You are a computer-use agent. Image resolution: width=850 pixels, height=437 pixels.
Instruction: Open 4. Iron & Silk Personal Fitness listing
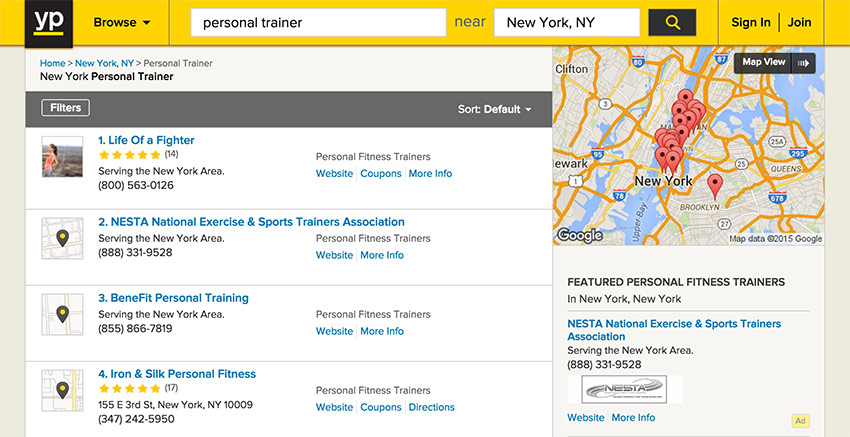tap(177, 374)
